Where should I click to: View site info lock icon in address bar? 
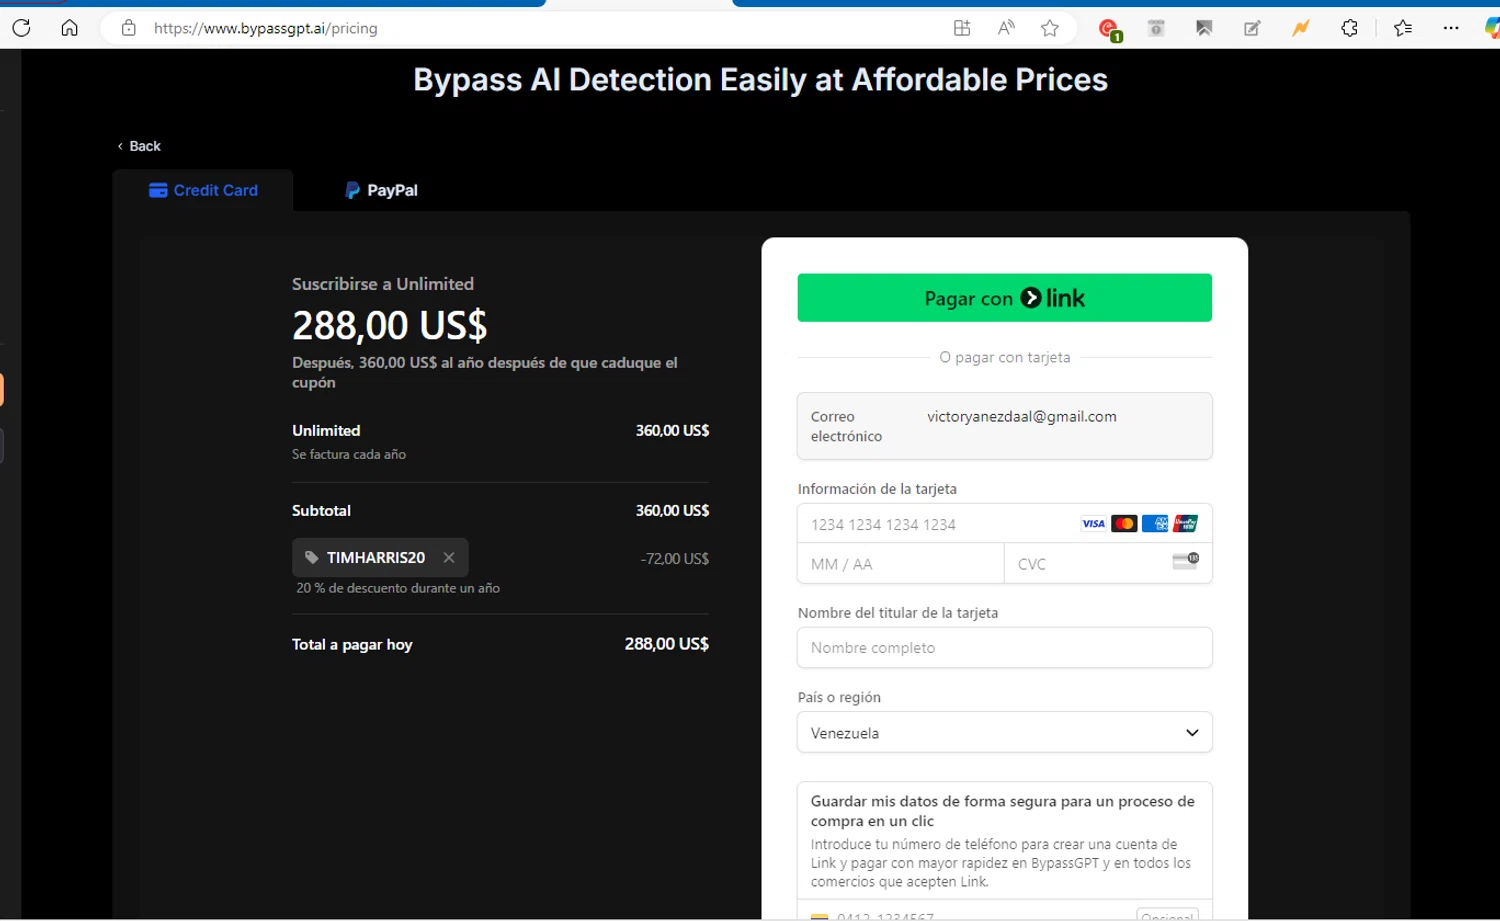point(128,28)
